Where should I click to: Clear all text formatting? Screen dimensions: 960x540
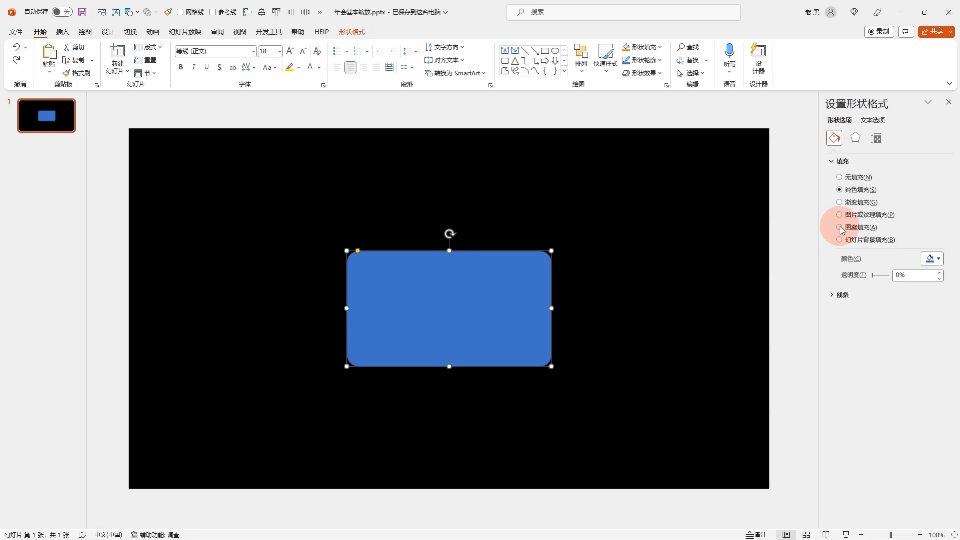click(317, 51)
